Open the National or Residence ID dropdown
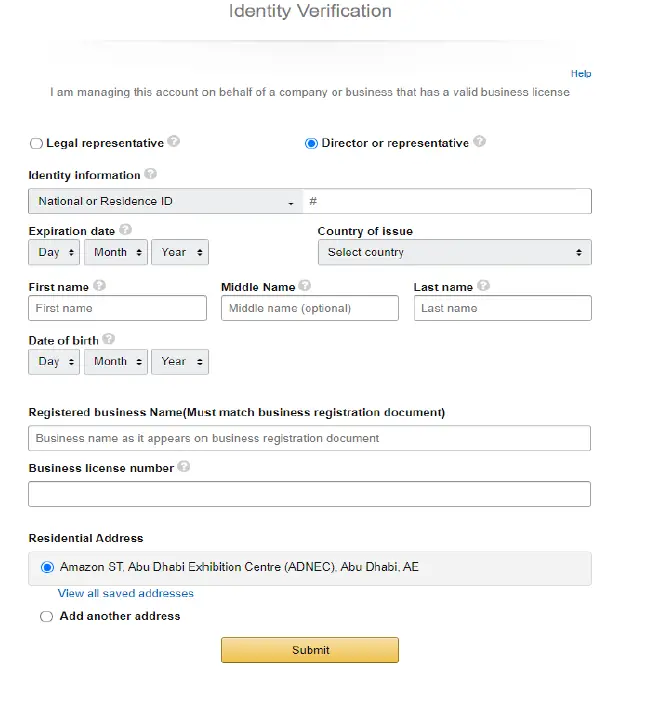Screen dimensions: 649x718 pyautogui.click(x=165, y=201)
